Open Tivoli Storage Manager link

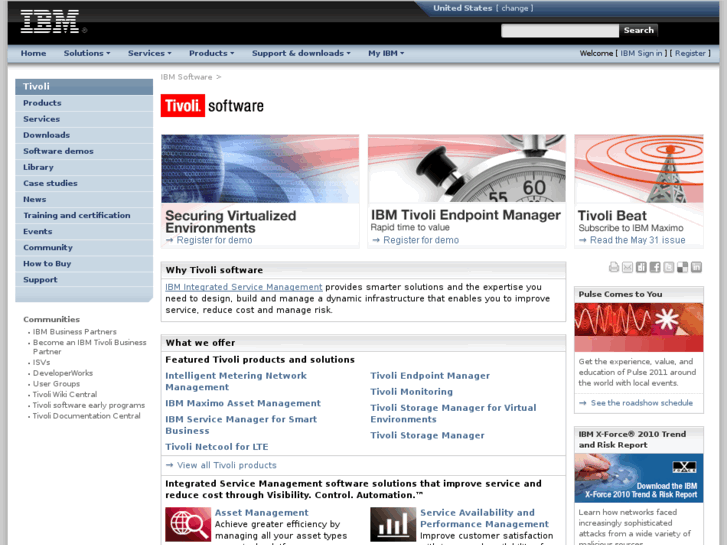(427, 436)
